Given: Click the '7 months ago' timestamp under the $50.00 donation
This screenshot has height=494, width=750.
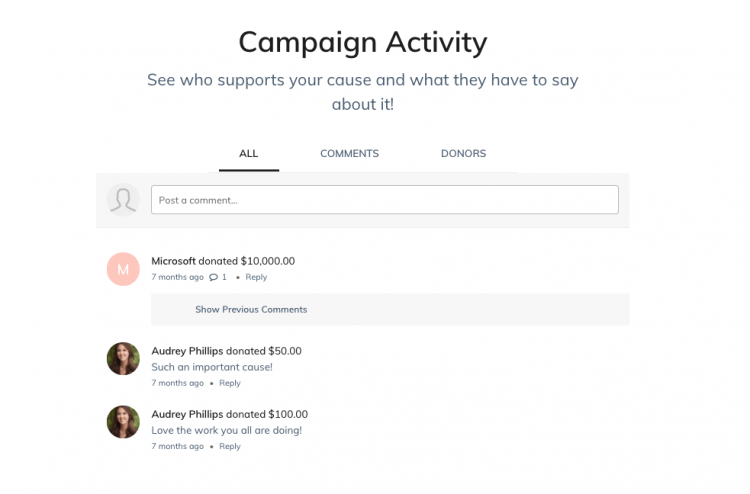Looking at the screenshot, I should [177, 383].
